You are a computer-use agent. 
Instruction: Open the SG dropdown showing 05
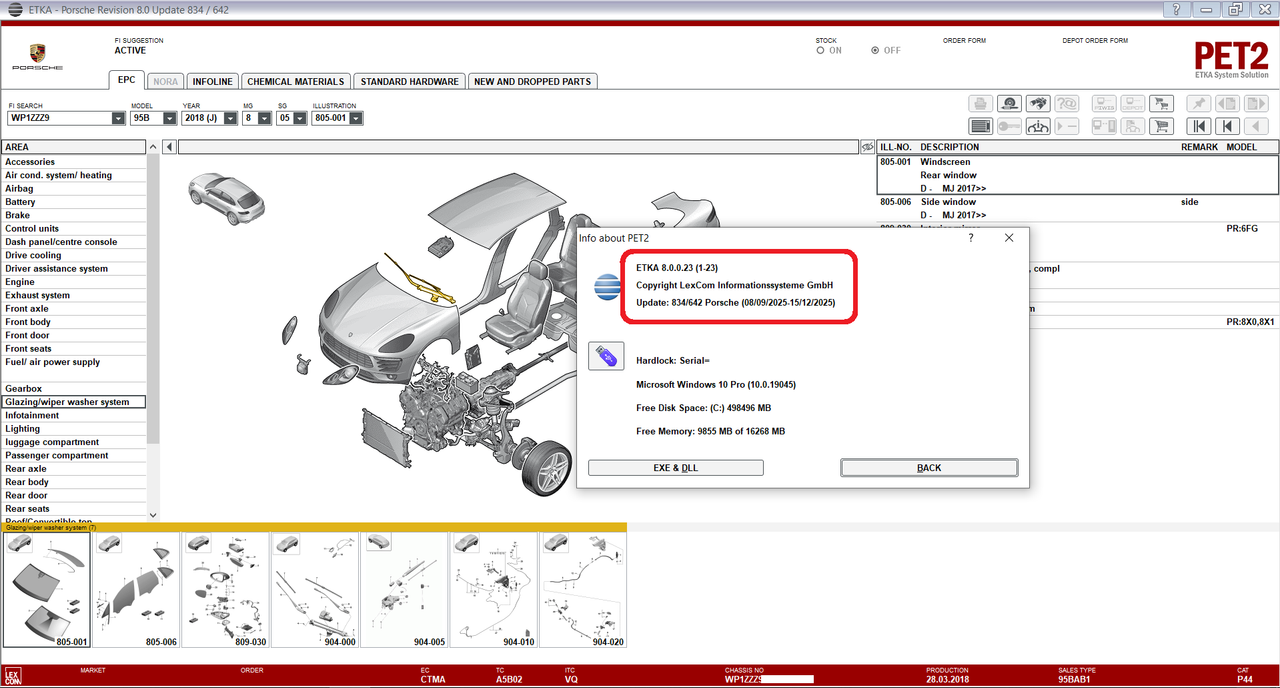tap(299, 118)
